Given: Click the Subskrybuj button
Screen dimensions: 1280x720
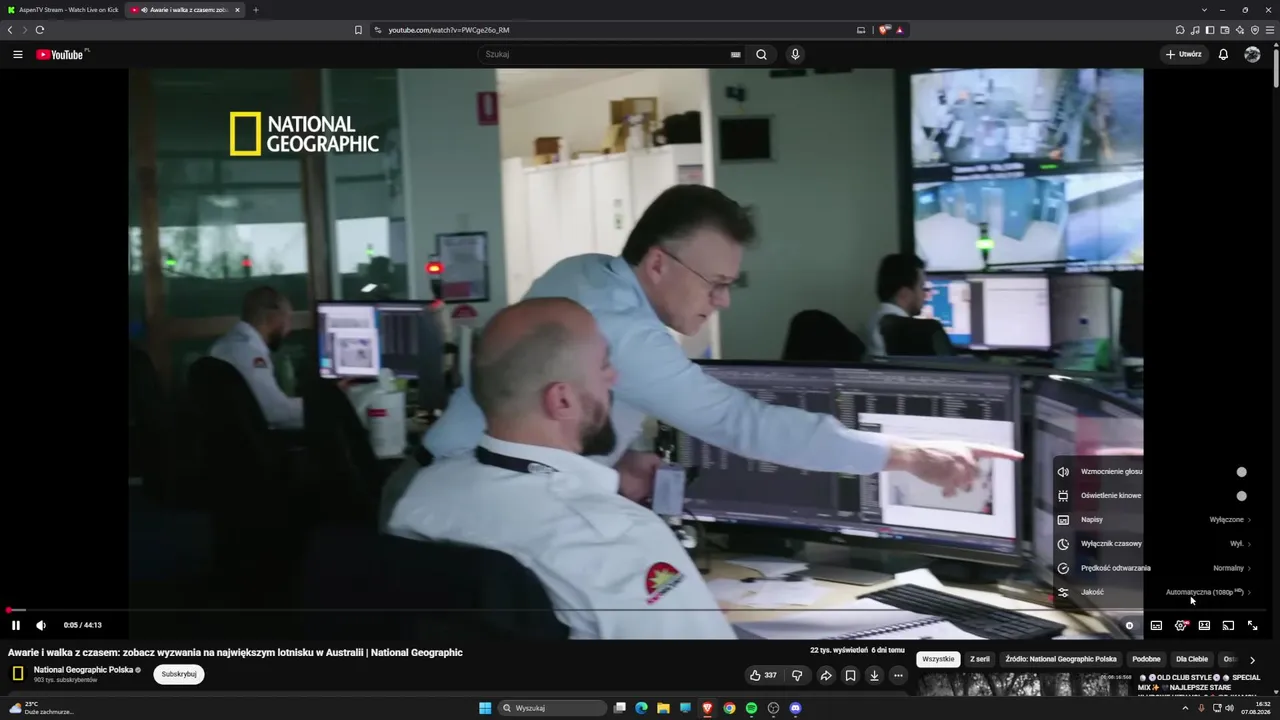Looking at the screenshot, I should coord(179,675).
